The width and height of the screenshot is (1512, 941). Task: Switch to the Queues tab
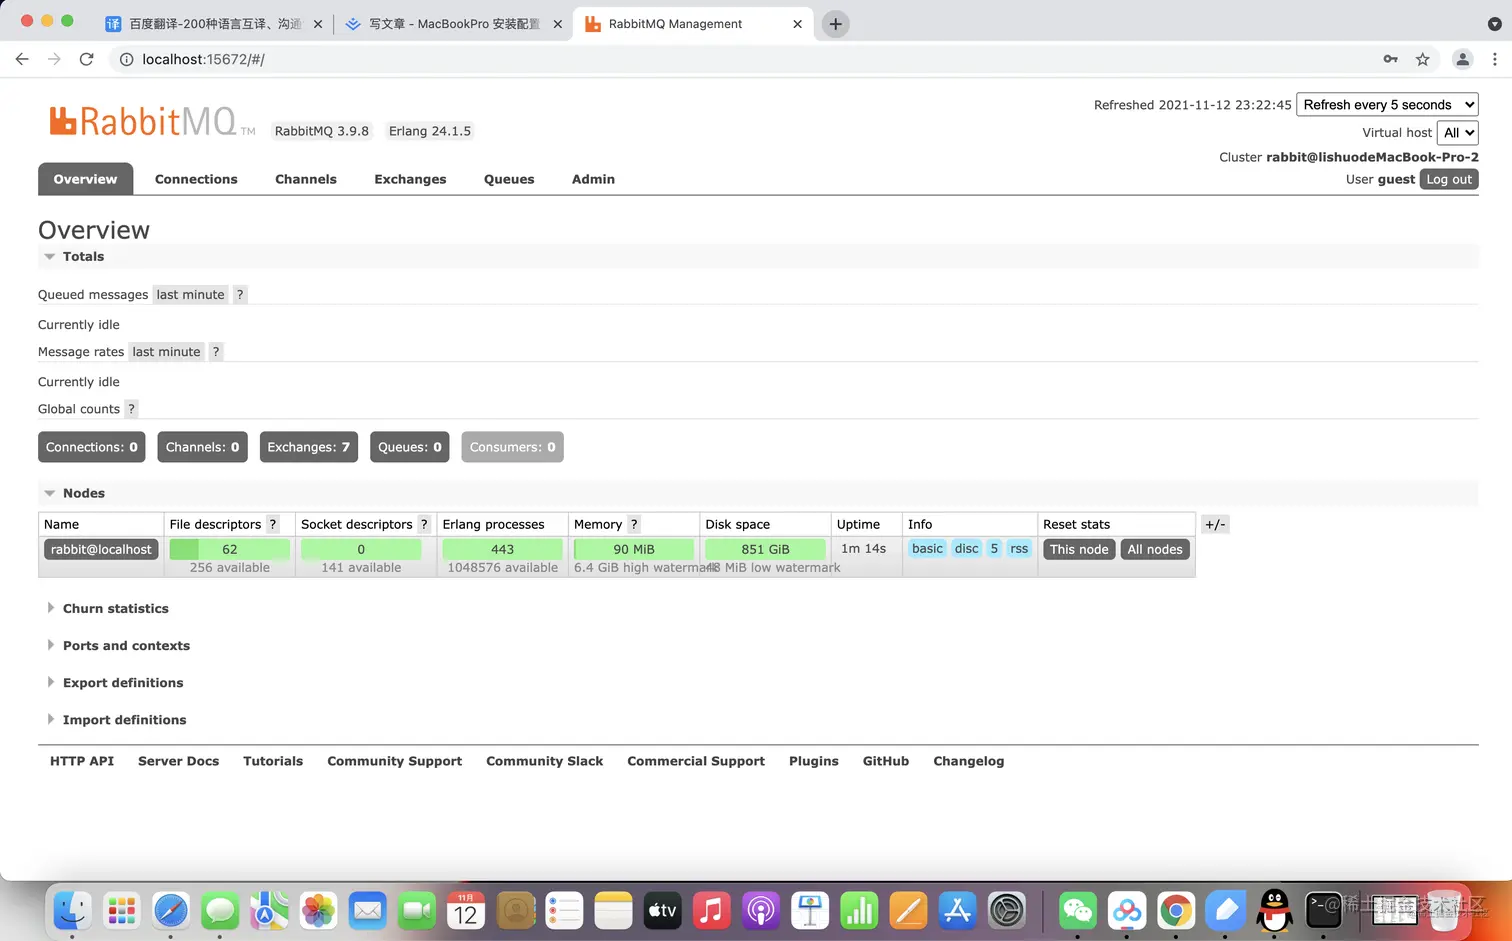[x=509, y=180]
